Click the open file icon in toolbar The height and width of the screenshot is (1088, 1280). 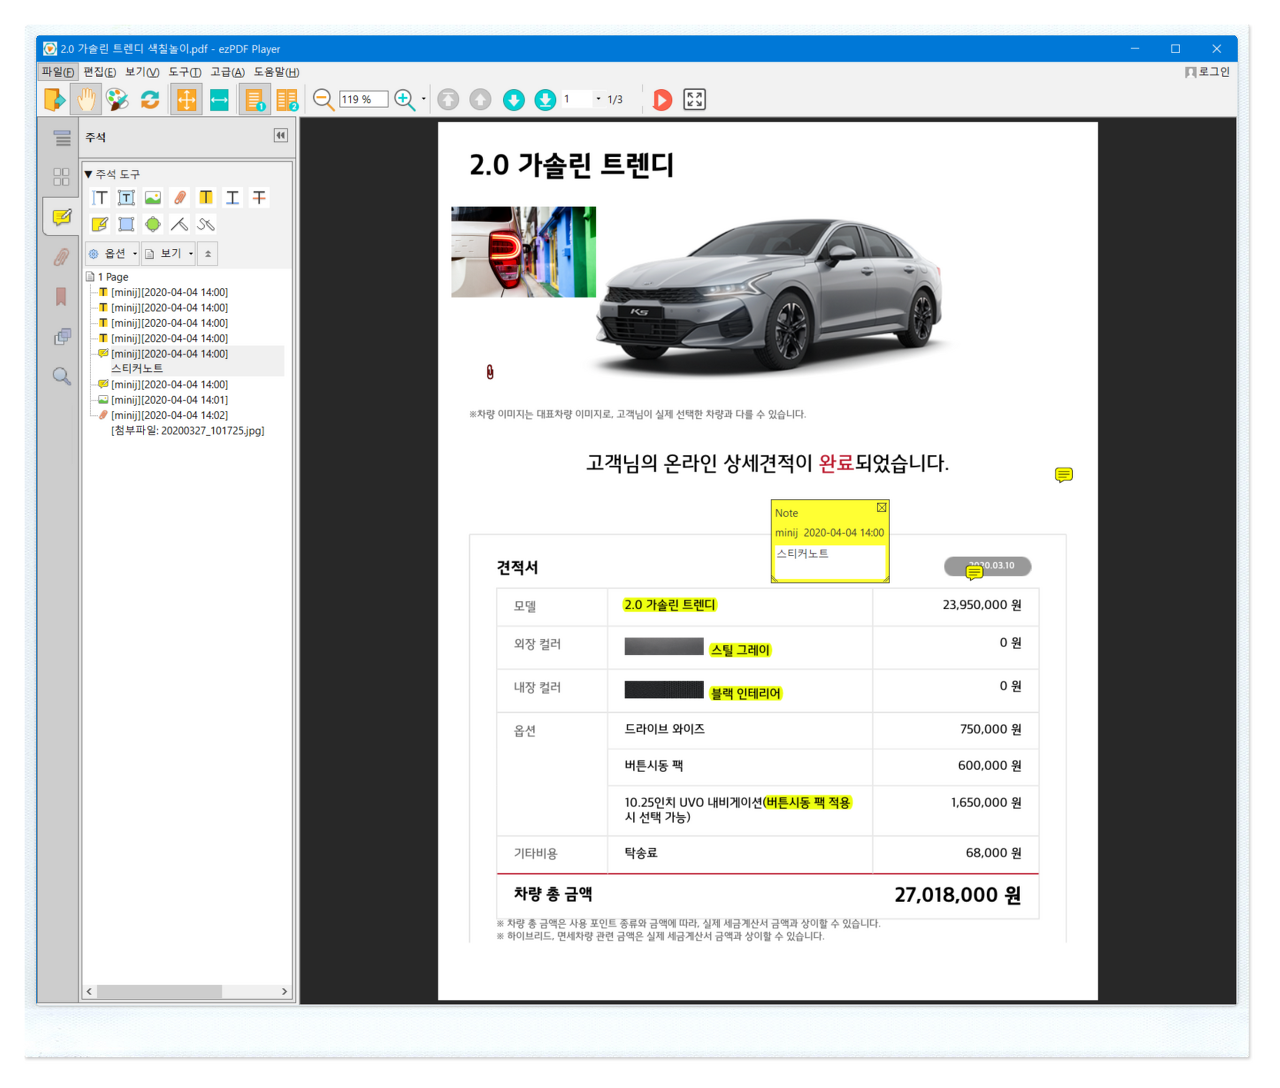[54, 99]
